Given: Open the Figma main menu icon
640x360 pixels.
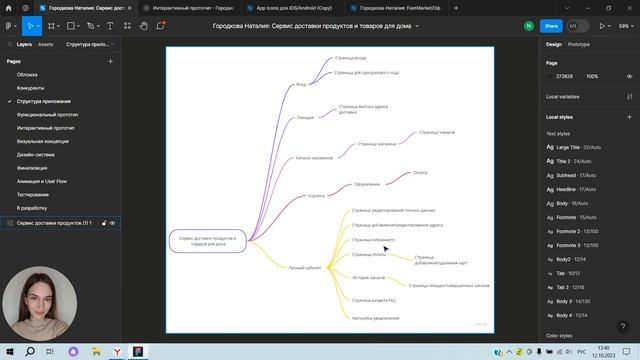Looking at the screenshot, I should click(8, 26).
